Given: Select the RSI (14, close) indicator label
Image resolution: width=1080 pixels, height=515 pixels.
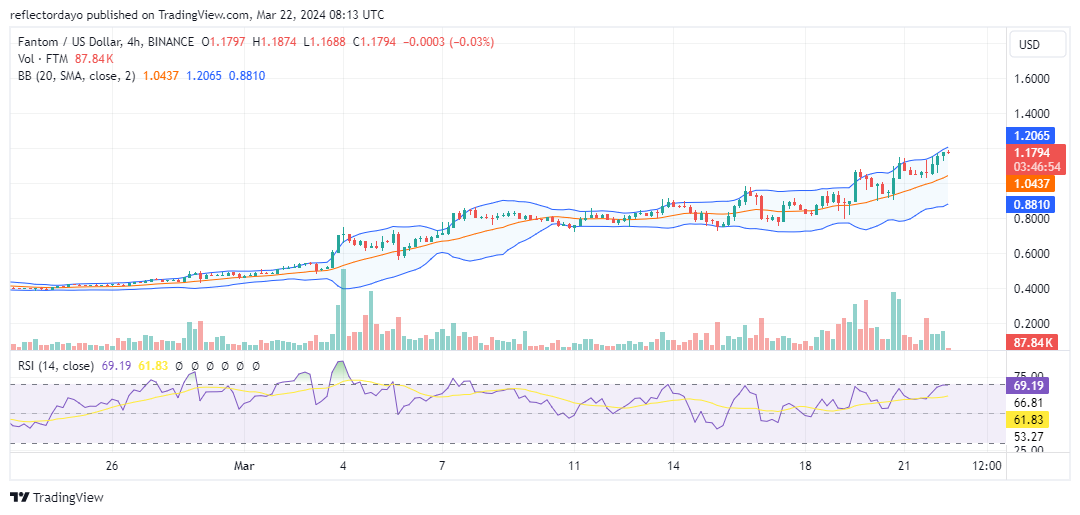Looking at the screenshot, I should pyautogui.click(x=56, y=366).
